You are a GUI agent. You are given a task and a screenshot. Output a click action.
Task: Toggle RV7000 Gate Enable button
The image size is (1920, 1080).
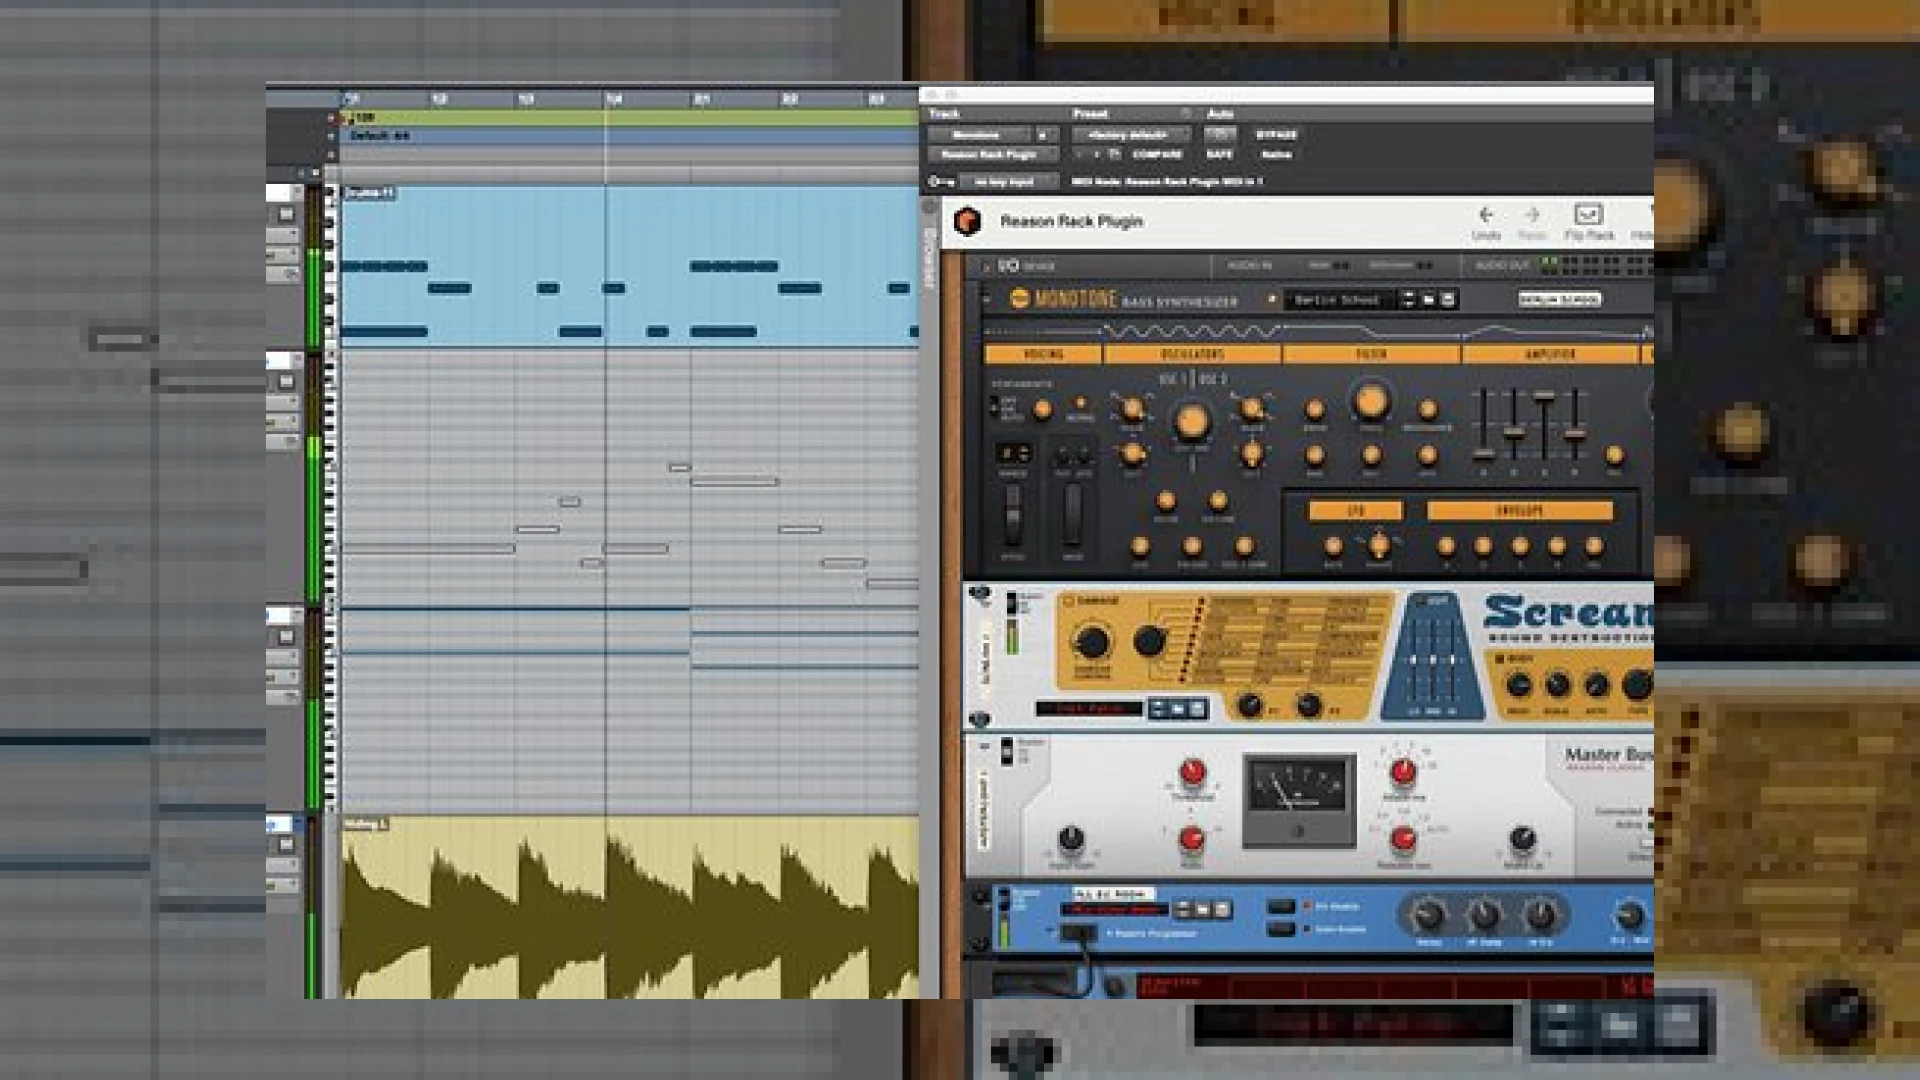click(1281, 929)
